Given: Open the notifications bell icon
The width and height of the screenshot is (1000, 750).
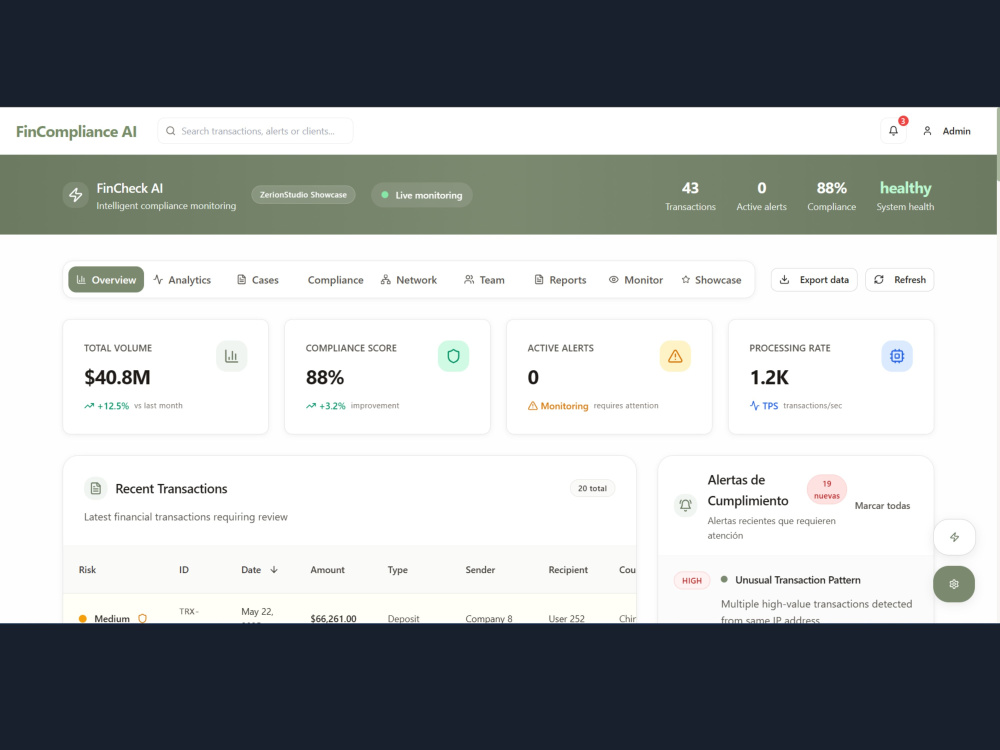Looking at the screenshot, I should [x=893, y=131].
